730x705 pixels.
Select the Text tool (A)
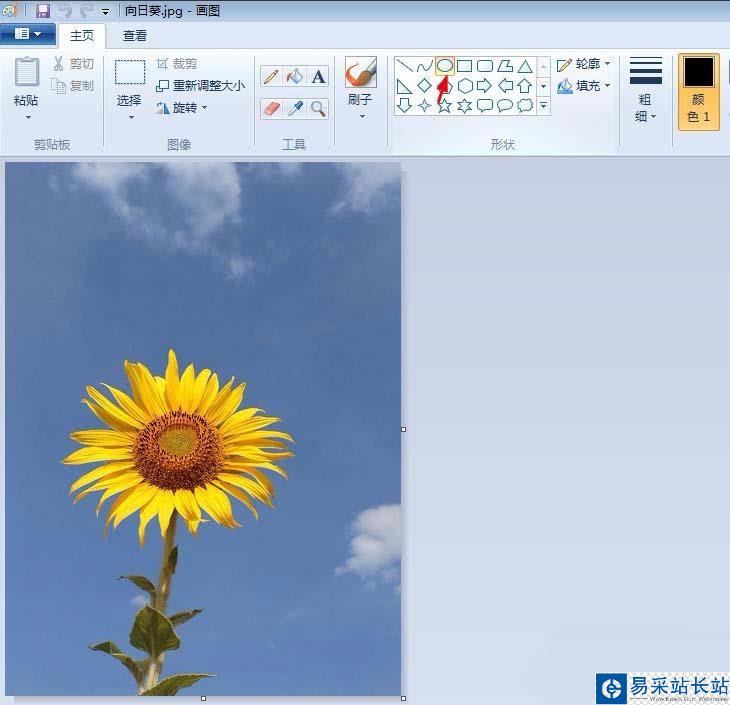[318, 76]
